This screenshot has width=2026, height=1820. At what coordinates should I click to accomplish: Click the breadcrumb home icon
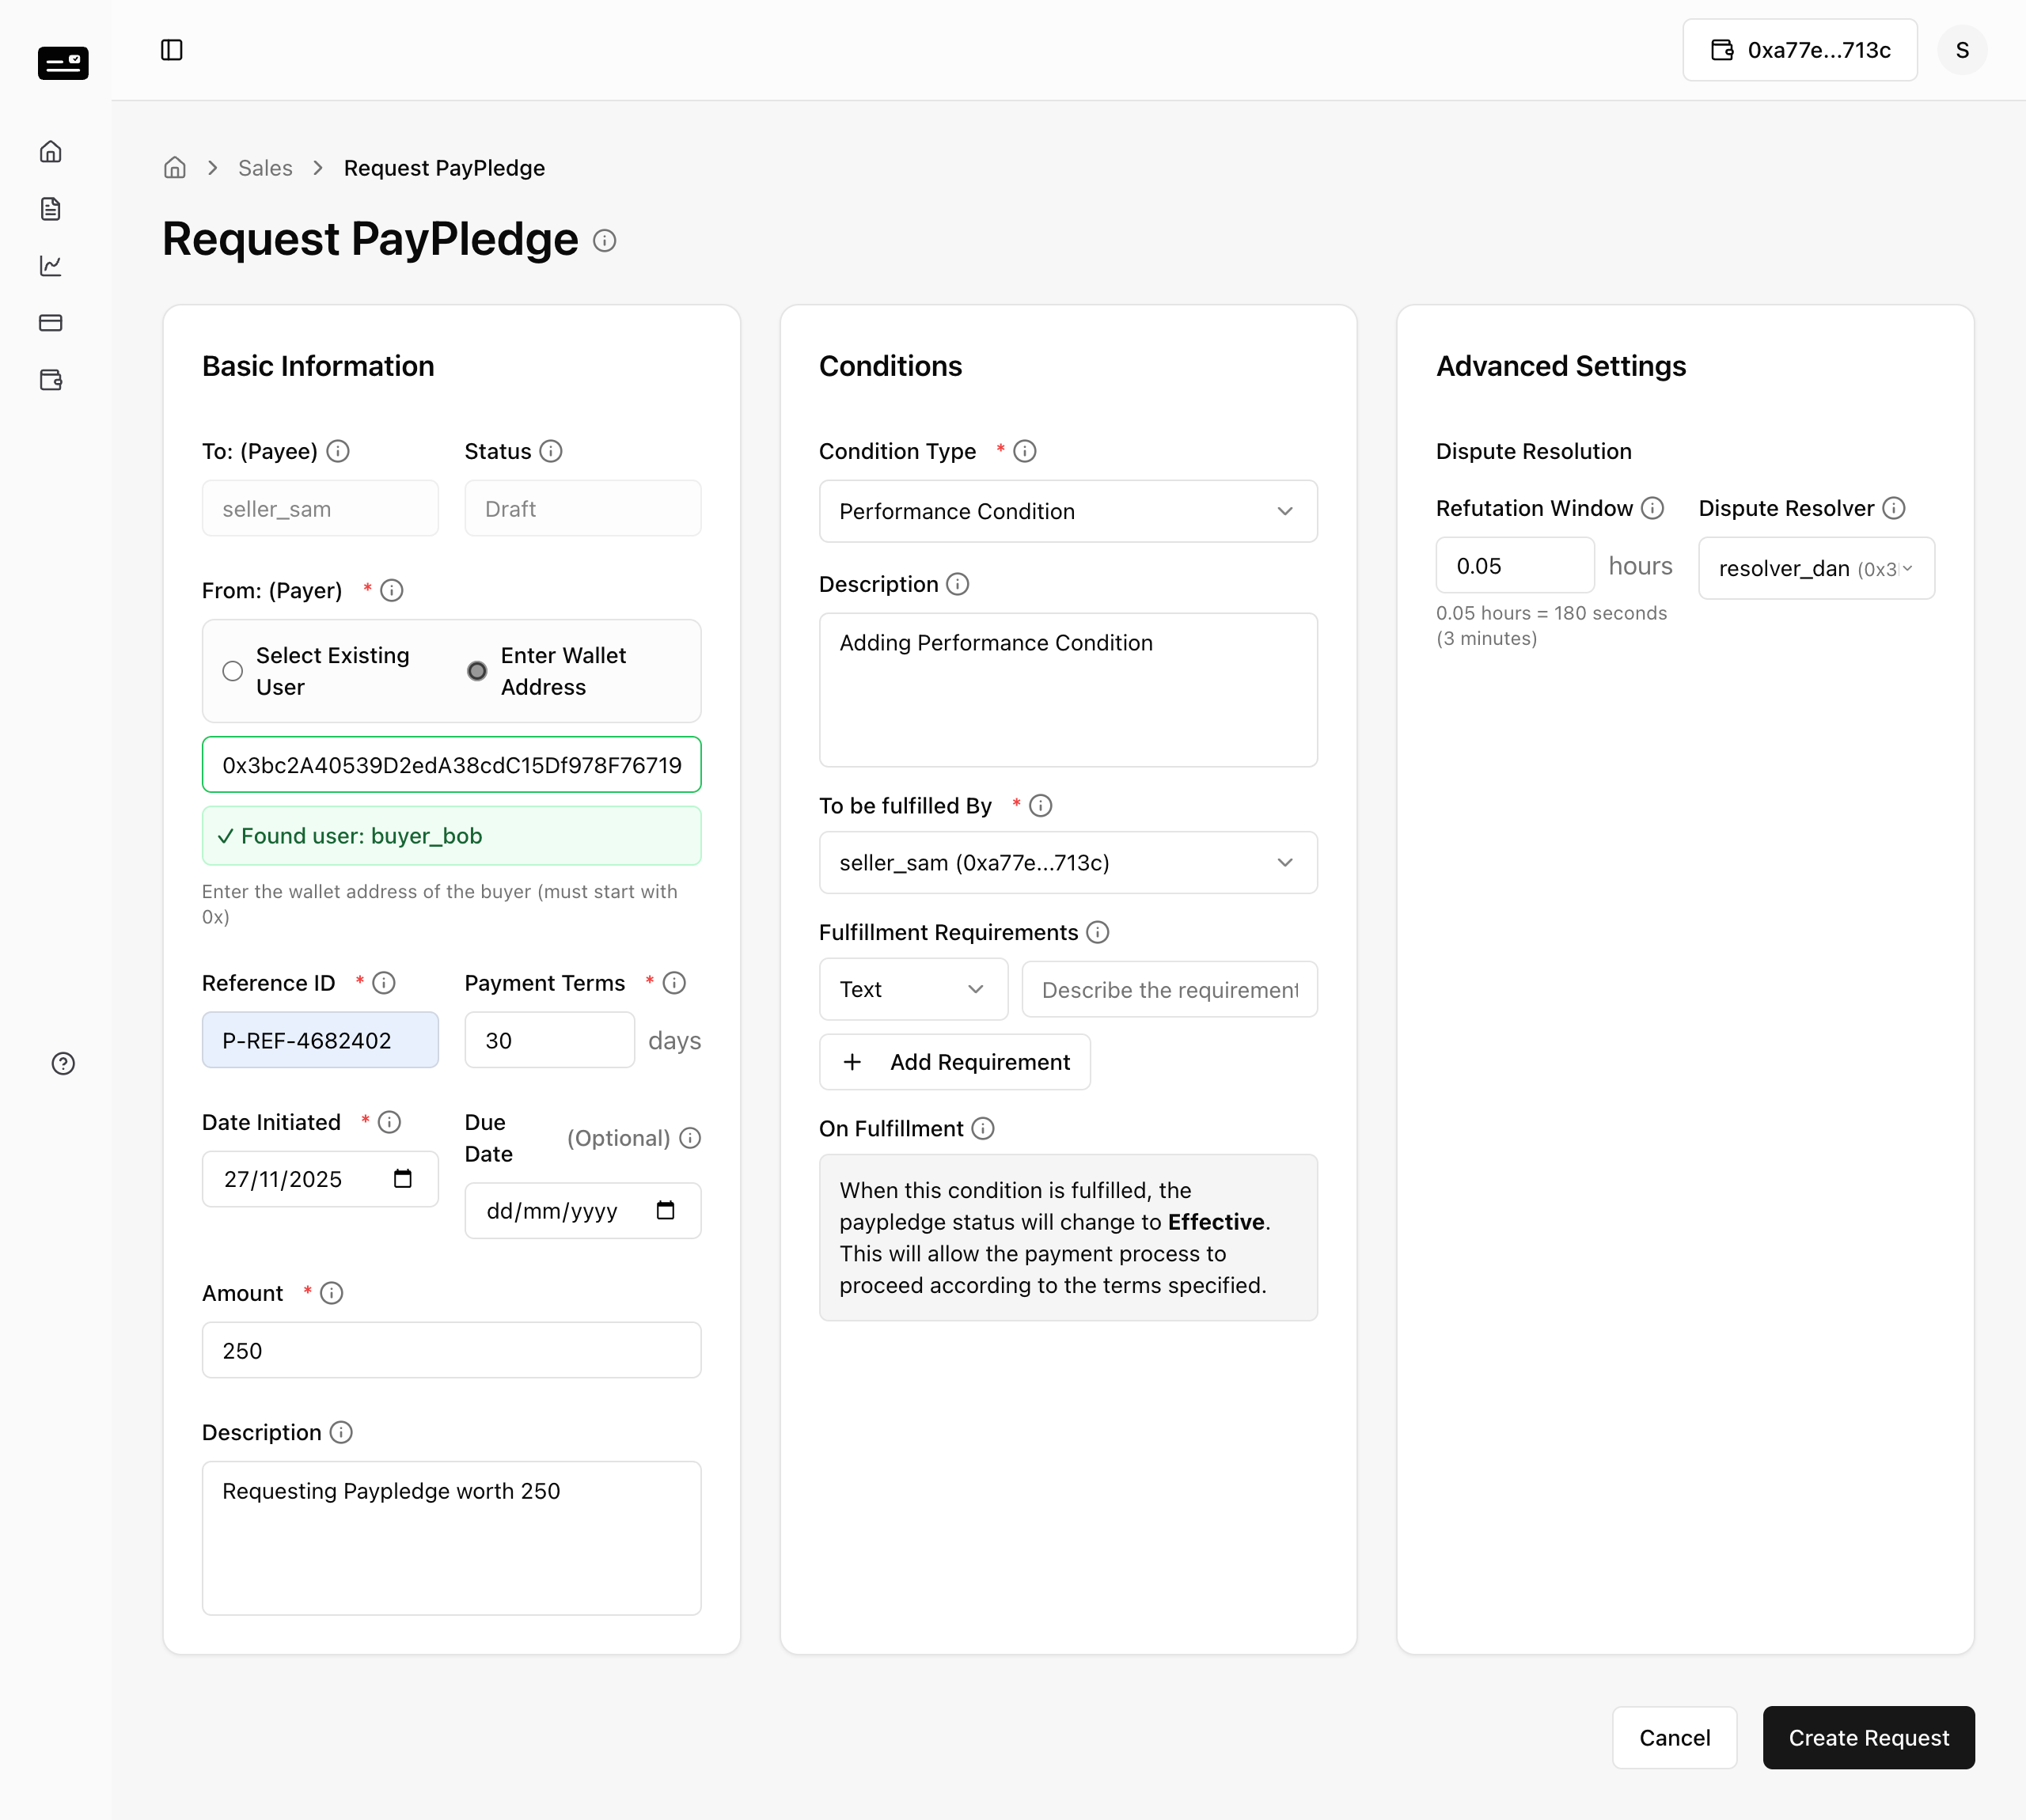coord(175,168)
